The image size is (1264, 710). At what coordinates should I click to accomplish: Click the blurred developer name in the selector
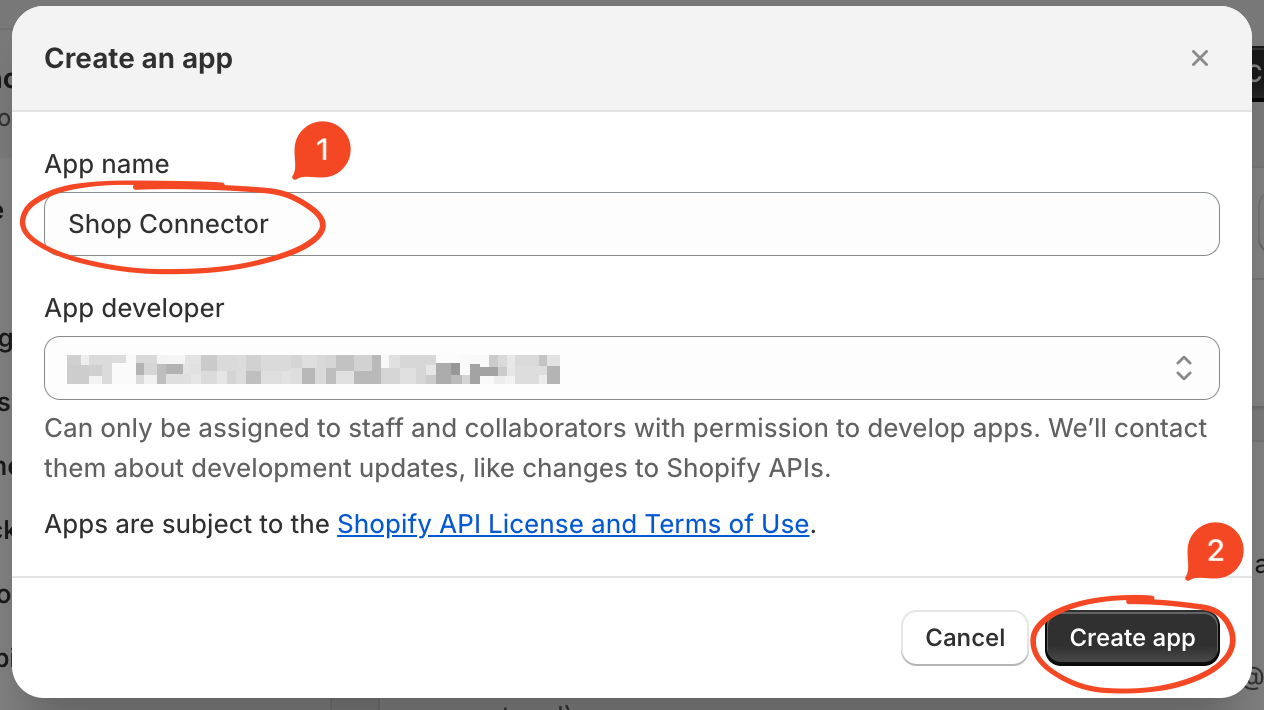[312, 369]
